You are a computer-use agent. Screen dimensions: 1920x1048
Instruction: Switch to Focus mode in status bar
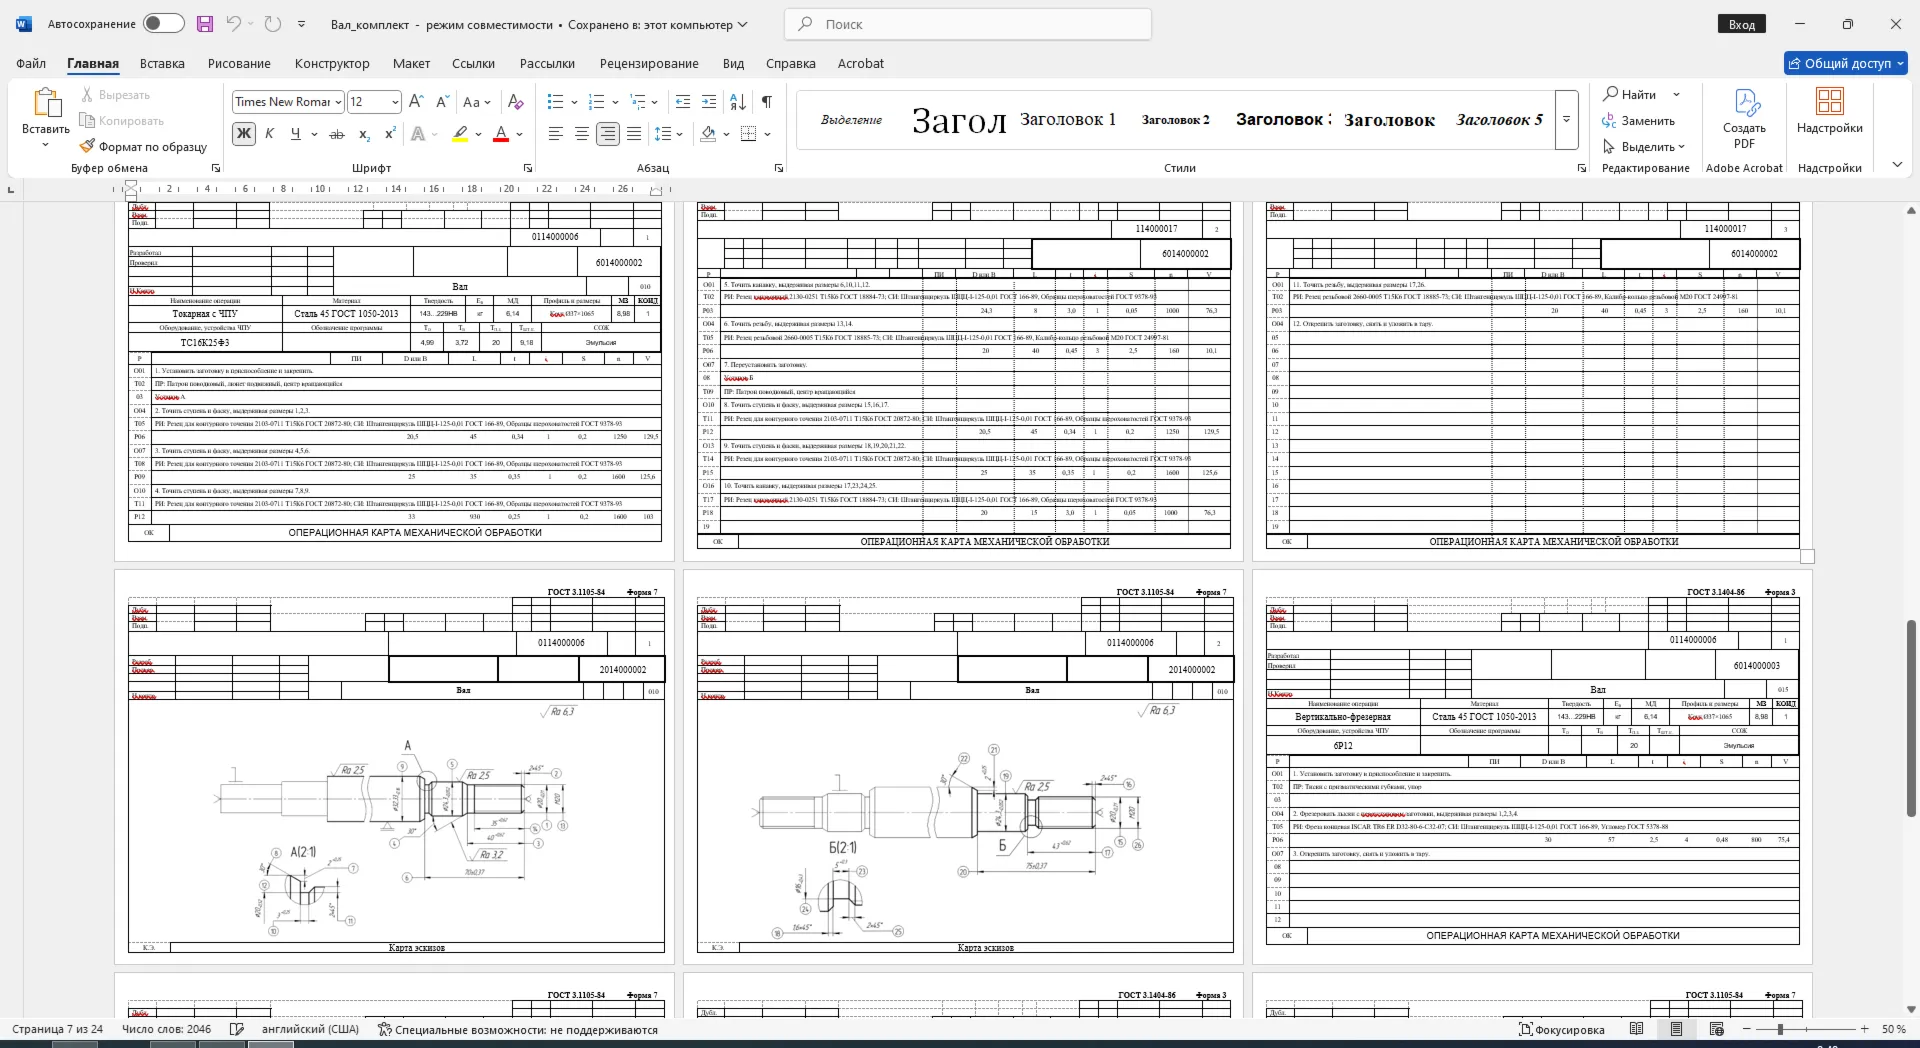(x=1562, y=1029)
